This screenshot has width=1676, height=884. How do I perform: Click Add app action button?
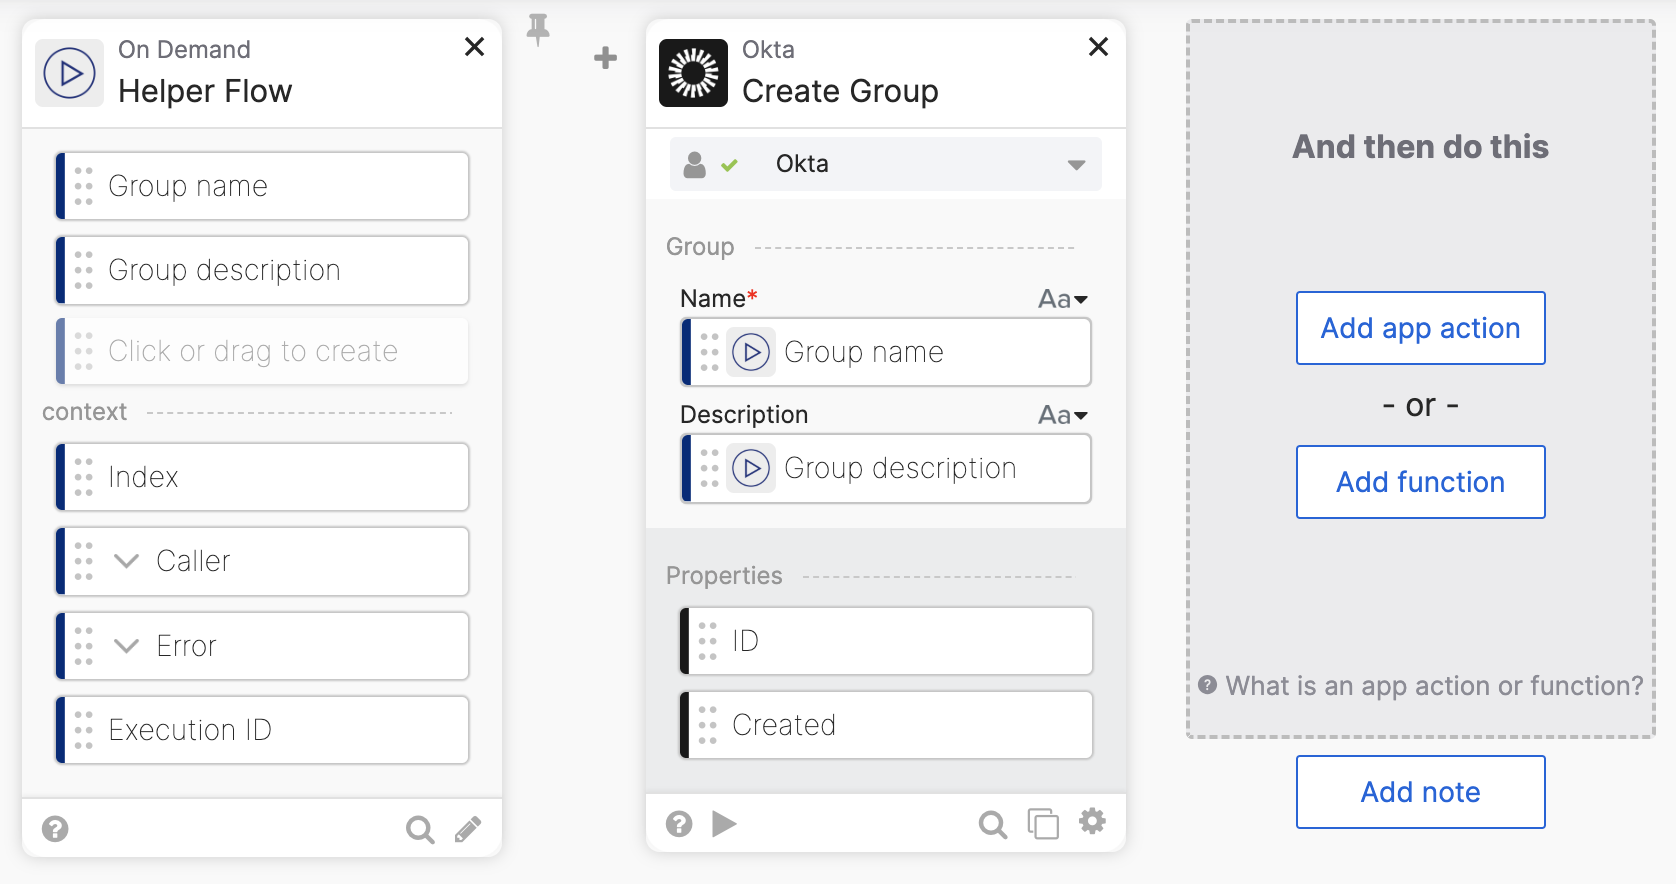click(1420, 328)
